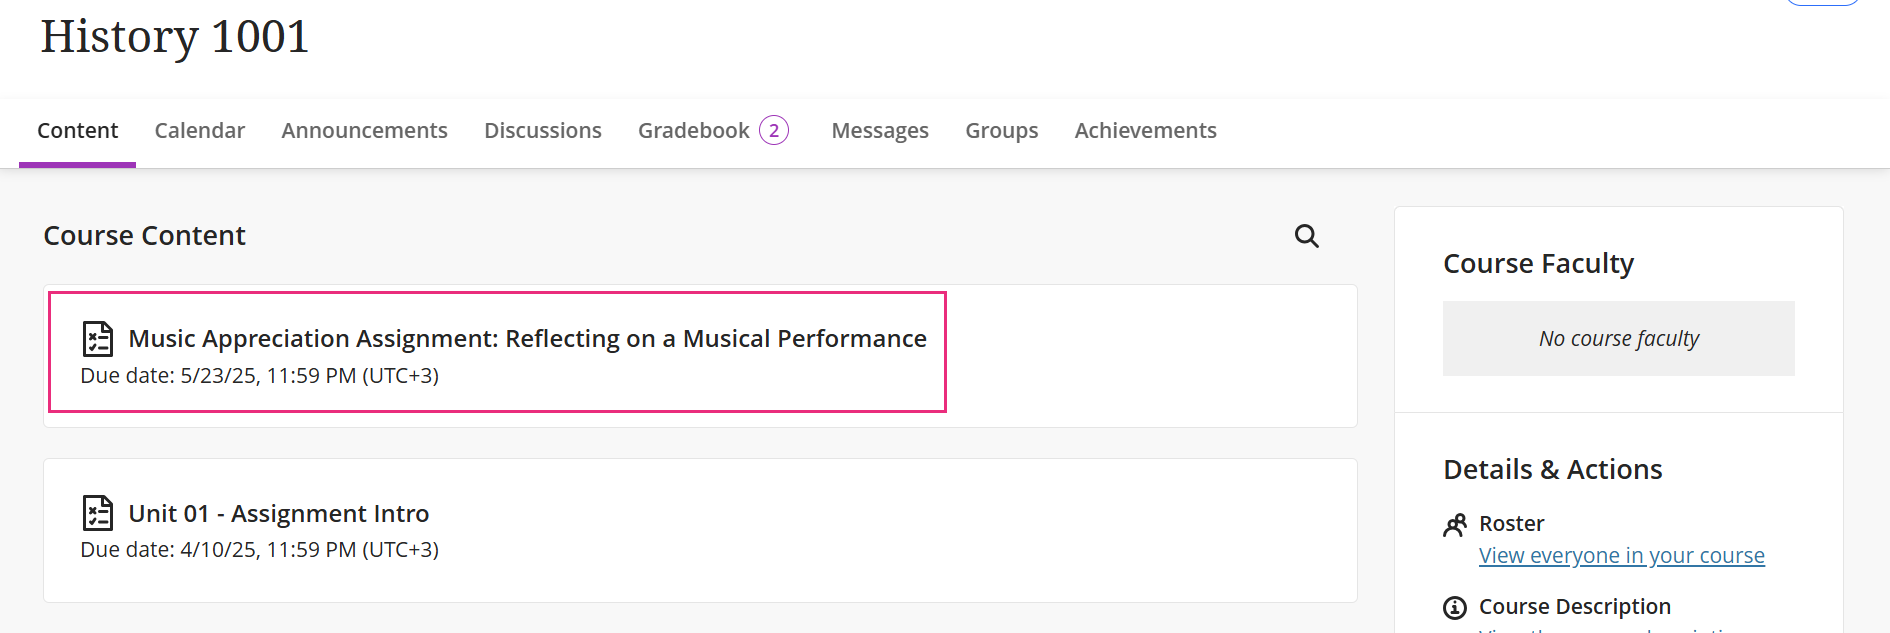This screenshot has width=1890, height=633.
Task: Click the Unit 01 due date text
Action: (x=259, y=550)
